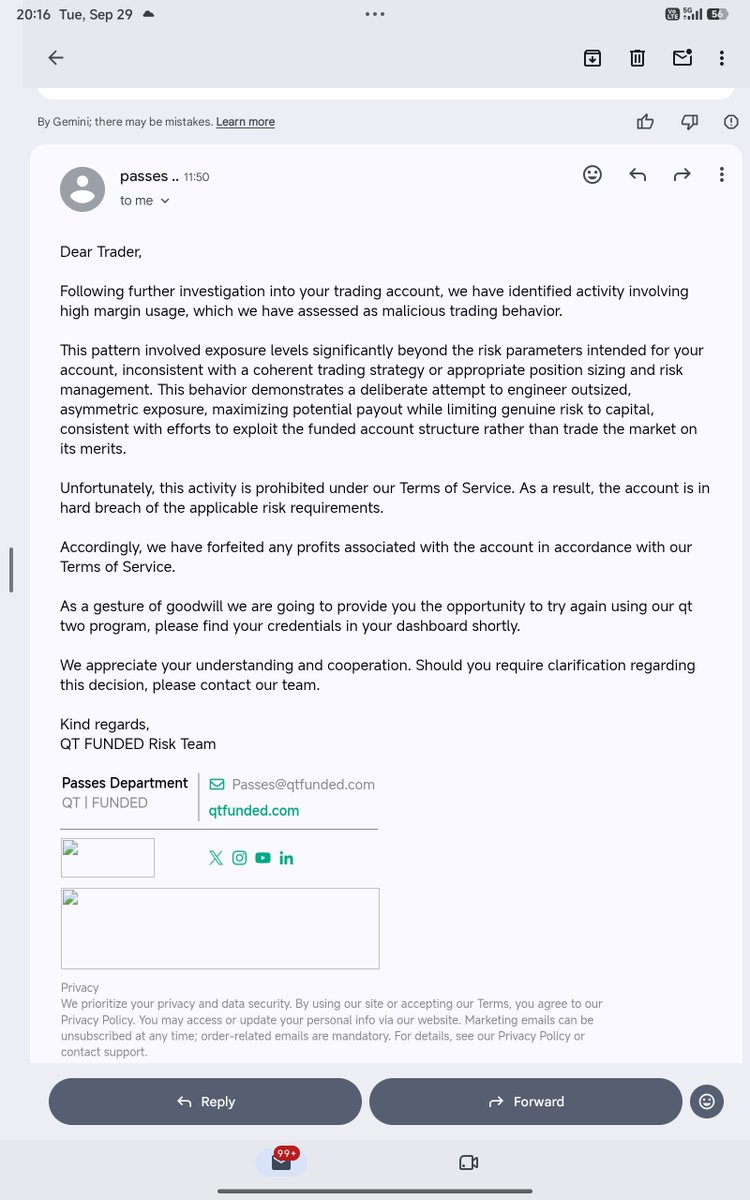This screenshot has width=750, height=1200.
Task: Reply using arrow icon in message header
Action: click(637, 174)
